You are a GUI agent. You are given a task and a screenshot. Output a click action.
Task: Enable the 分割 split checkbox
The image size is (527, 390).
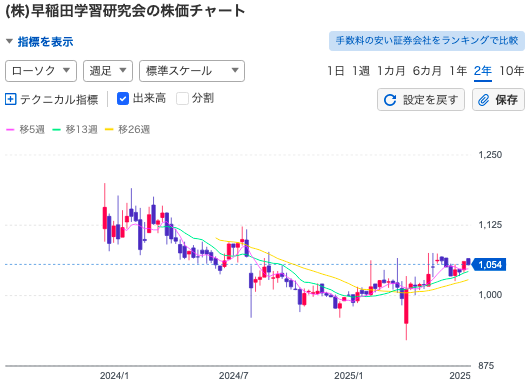click(182, 99)
